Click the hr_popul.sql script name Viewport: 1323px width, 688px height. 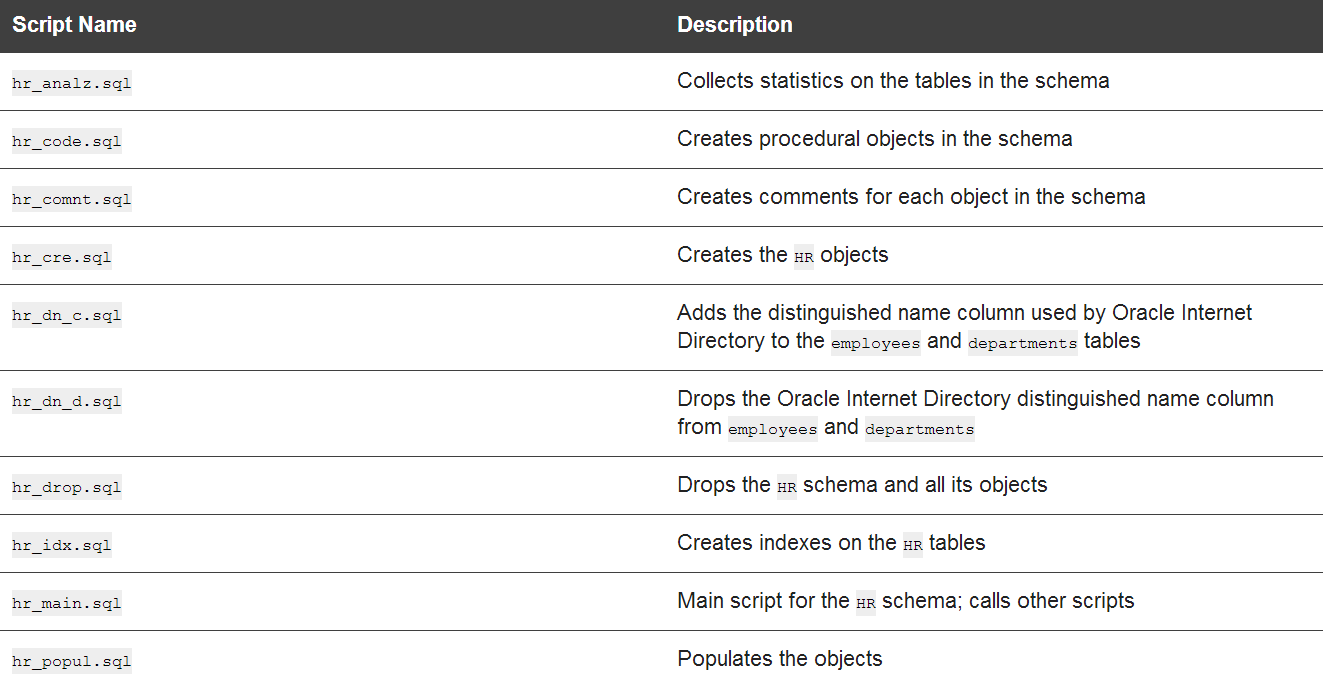point(71,661)
